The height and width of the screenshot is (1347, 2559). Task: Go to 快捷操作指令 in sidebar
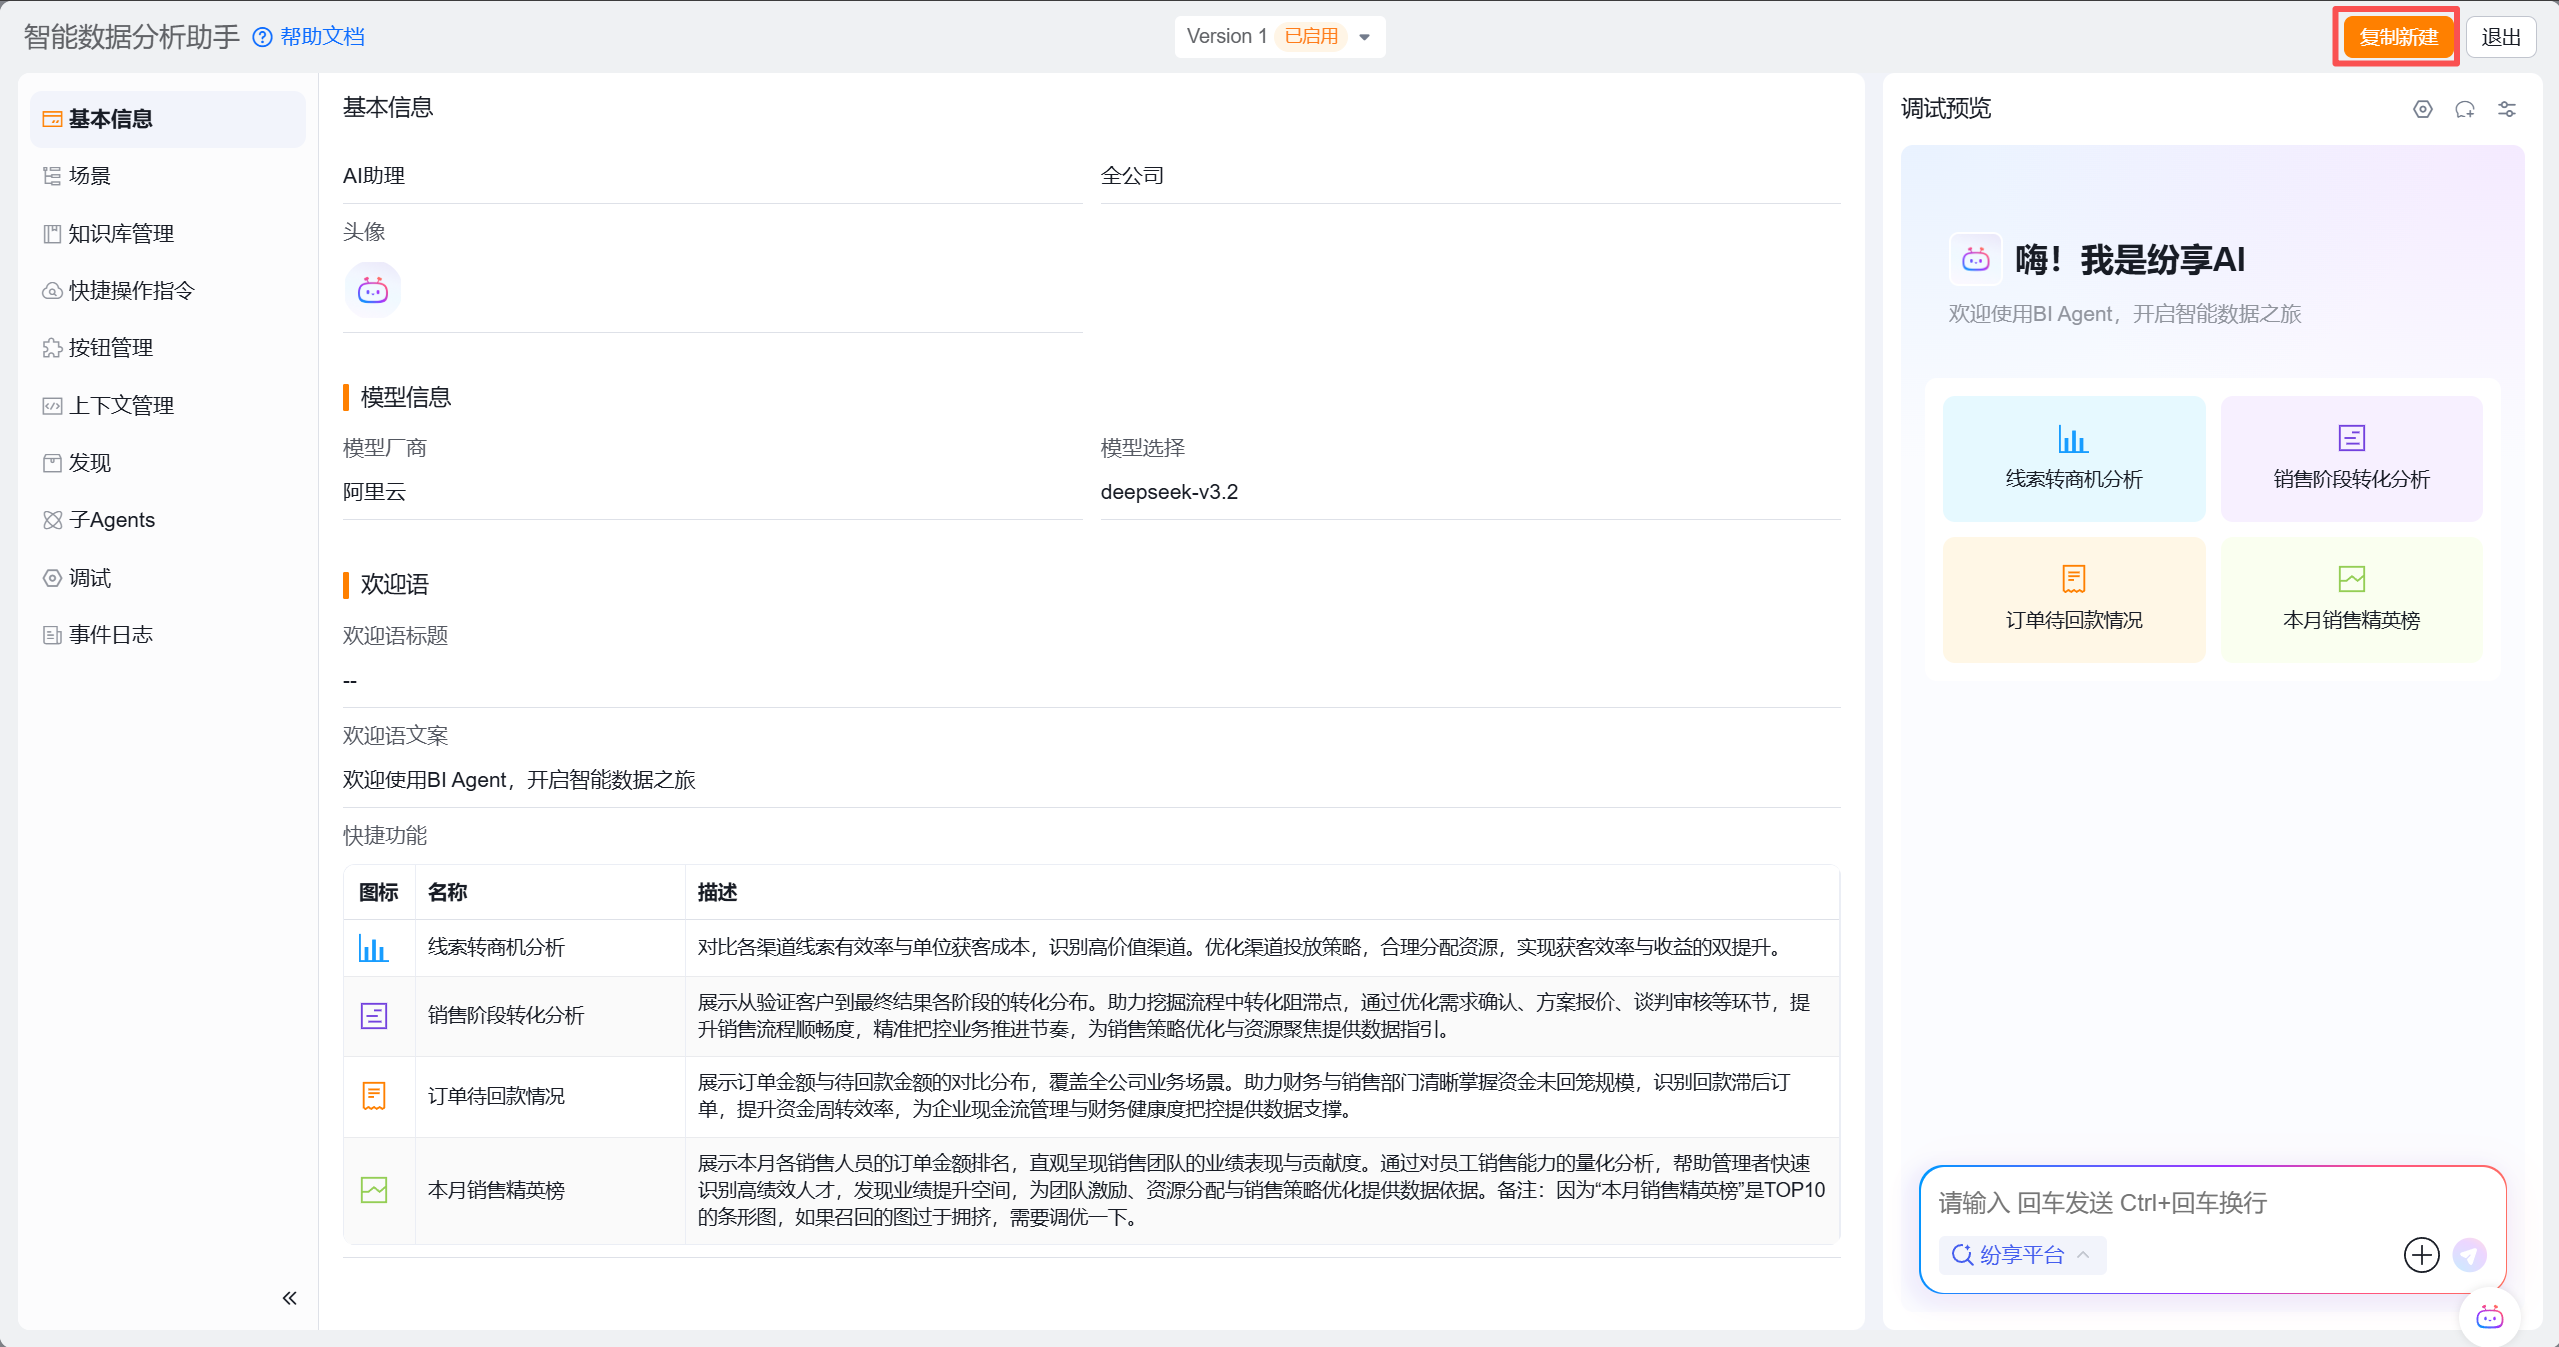(x=131, y=290)
